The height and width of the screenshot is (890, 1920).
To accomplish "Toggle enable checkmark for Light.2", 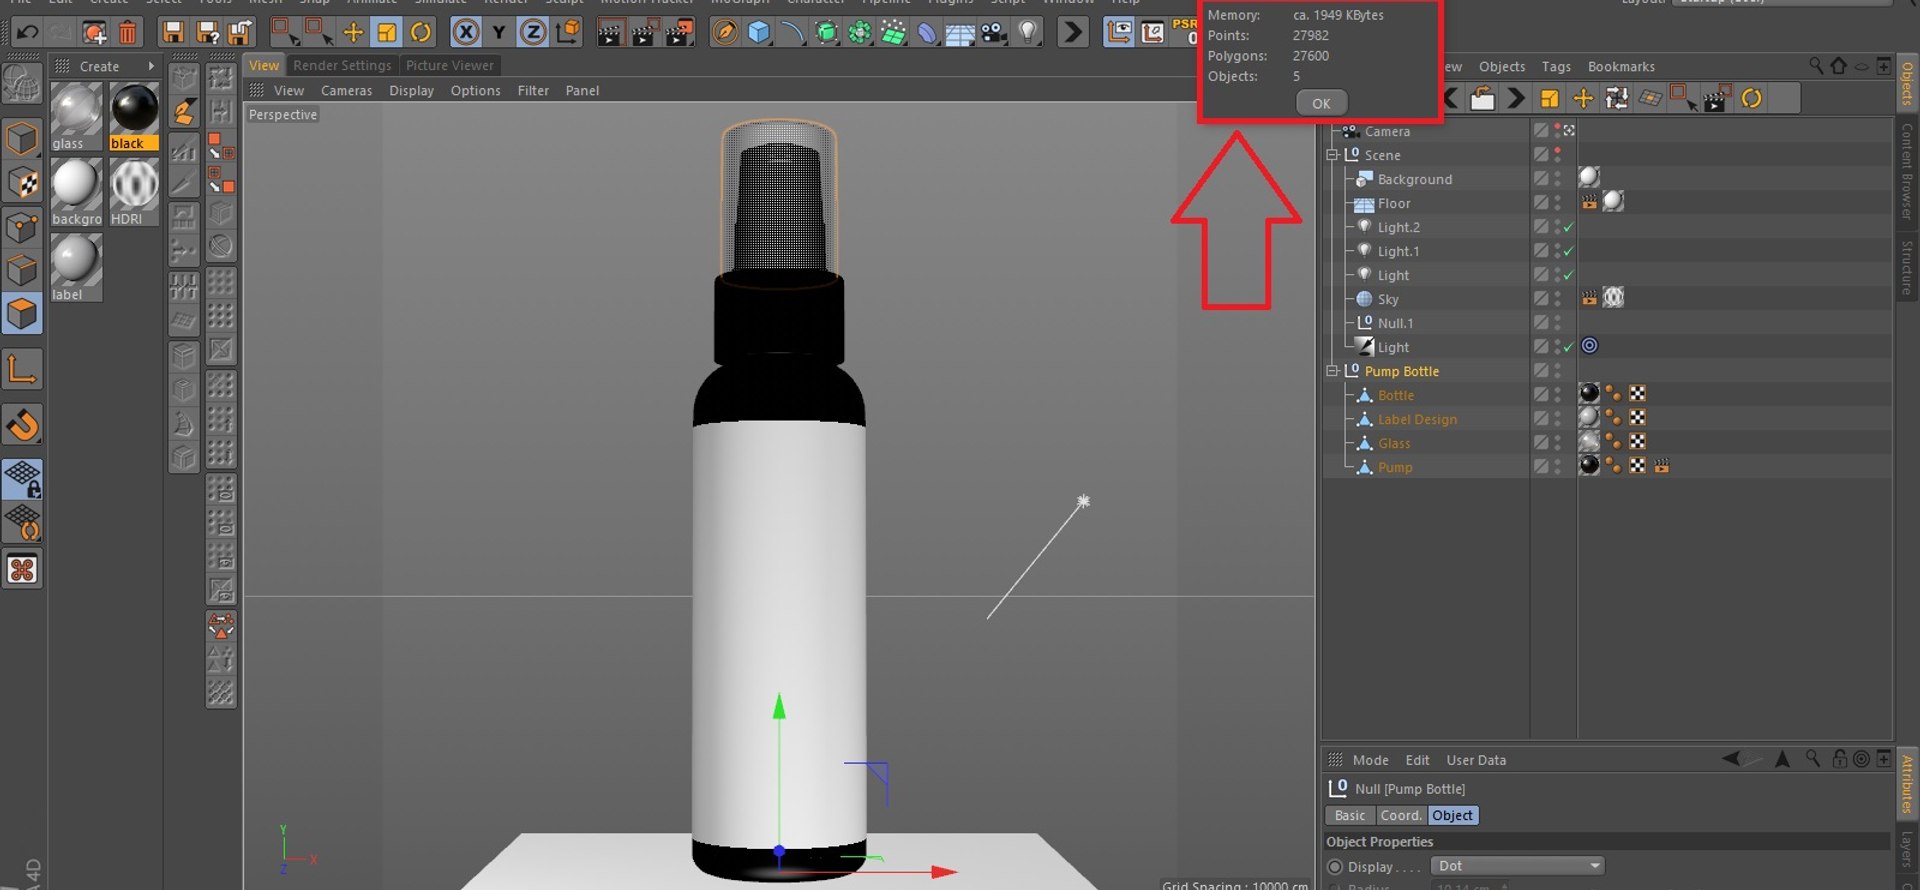I will click(x=1568, y=227).
